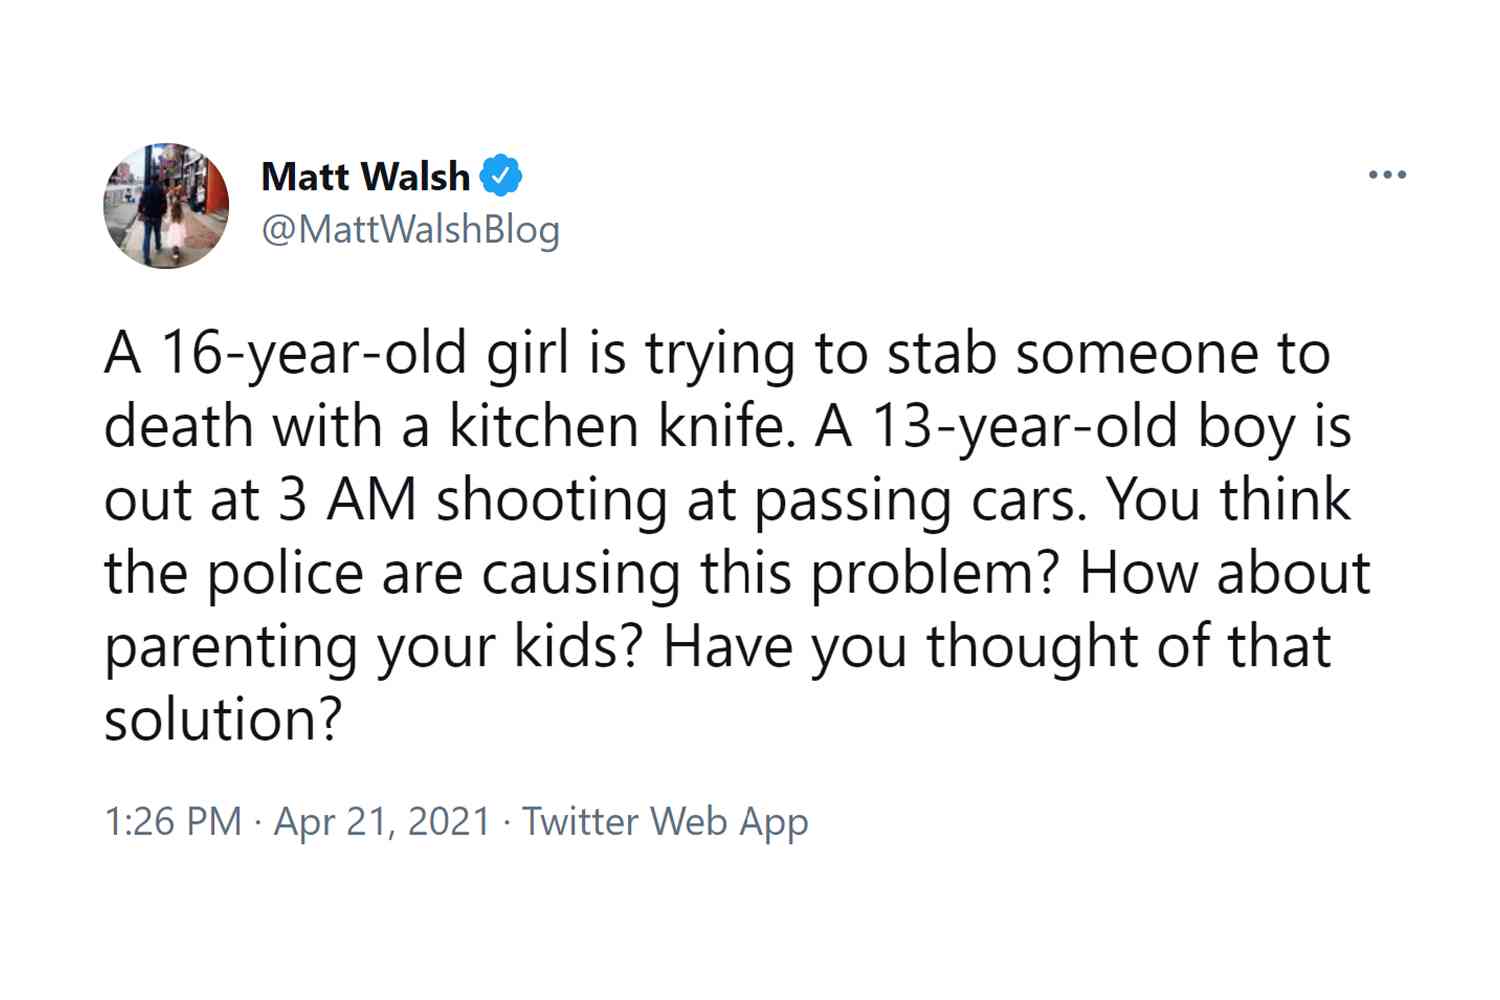Viewport: 1500px width, 1000px height.
Task: Click the 1:26 PM timestamp
Action: click(173, 821)
